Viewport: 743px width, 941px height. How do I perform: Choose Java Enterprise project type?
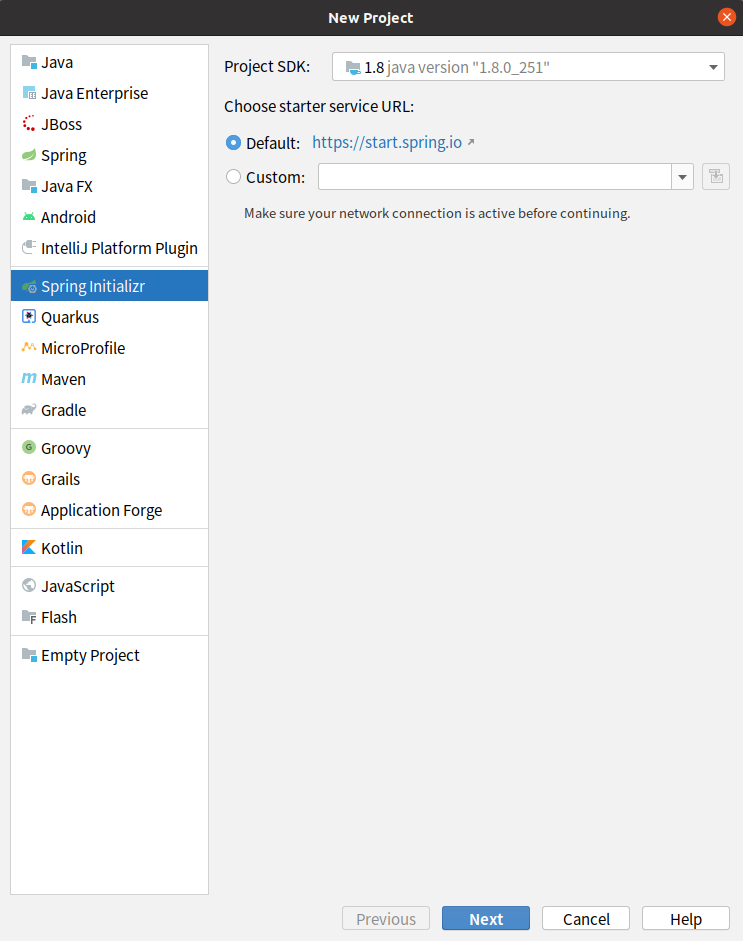tap(109, 93)
